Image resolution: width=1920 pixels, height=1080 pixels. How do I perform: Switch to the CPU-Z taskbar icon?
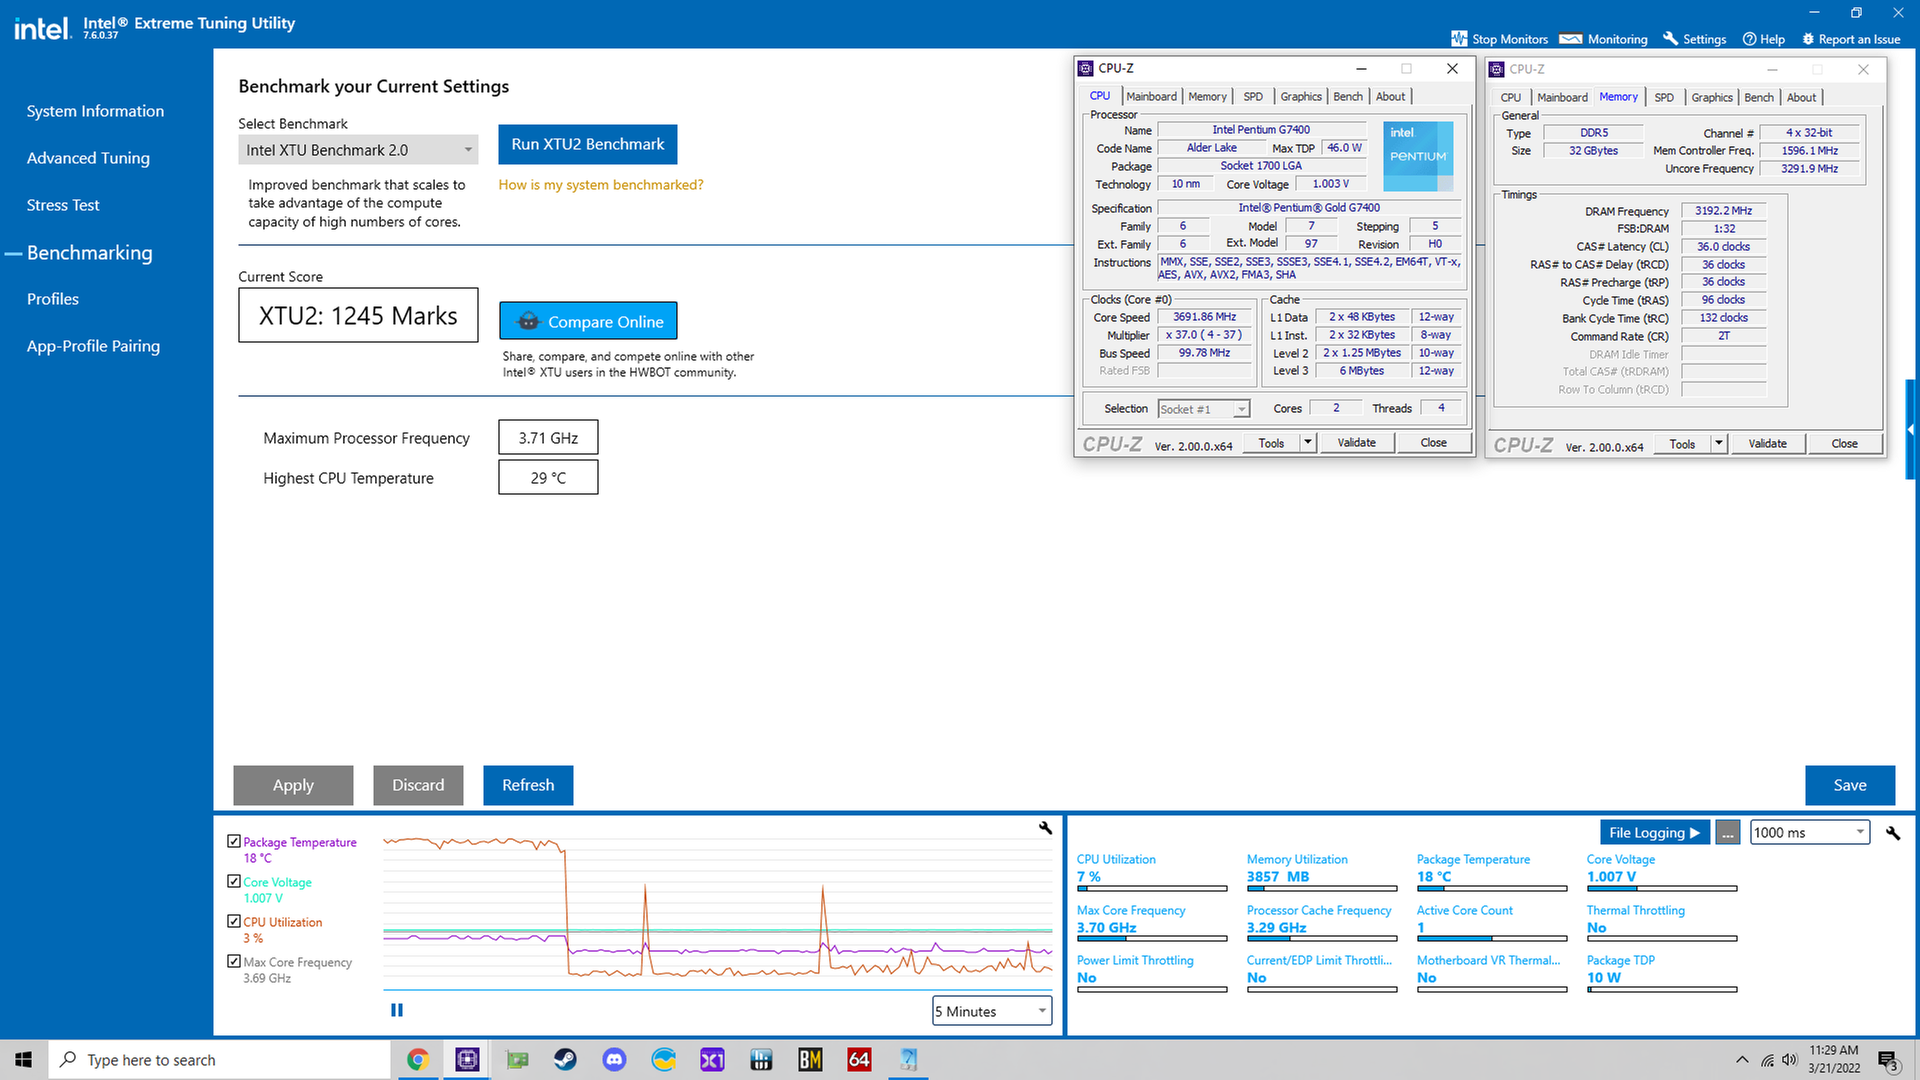point(467,1060)
